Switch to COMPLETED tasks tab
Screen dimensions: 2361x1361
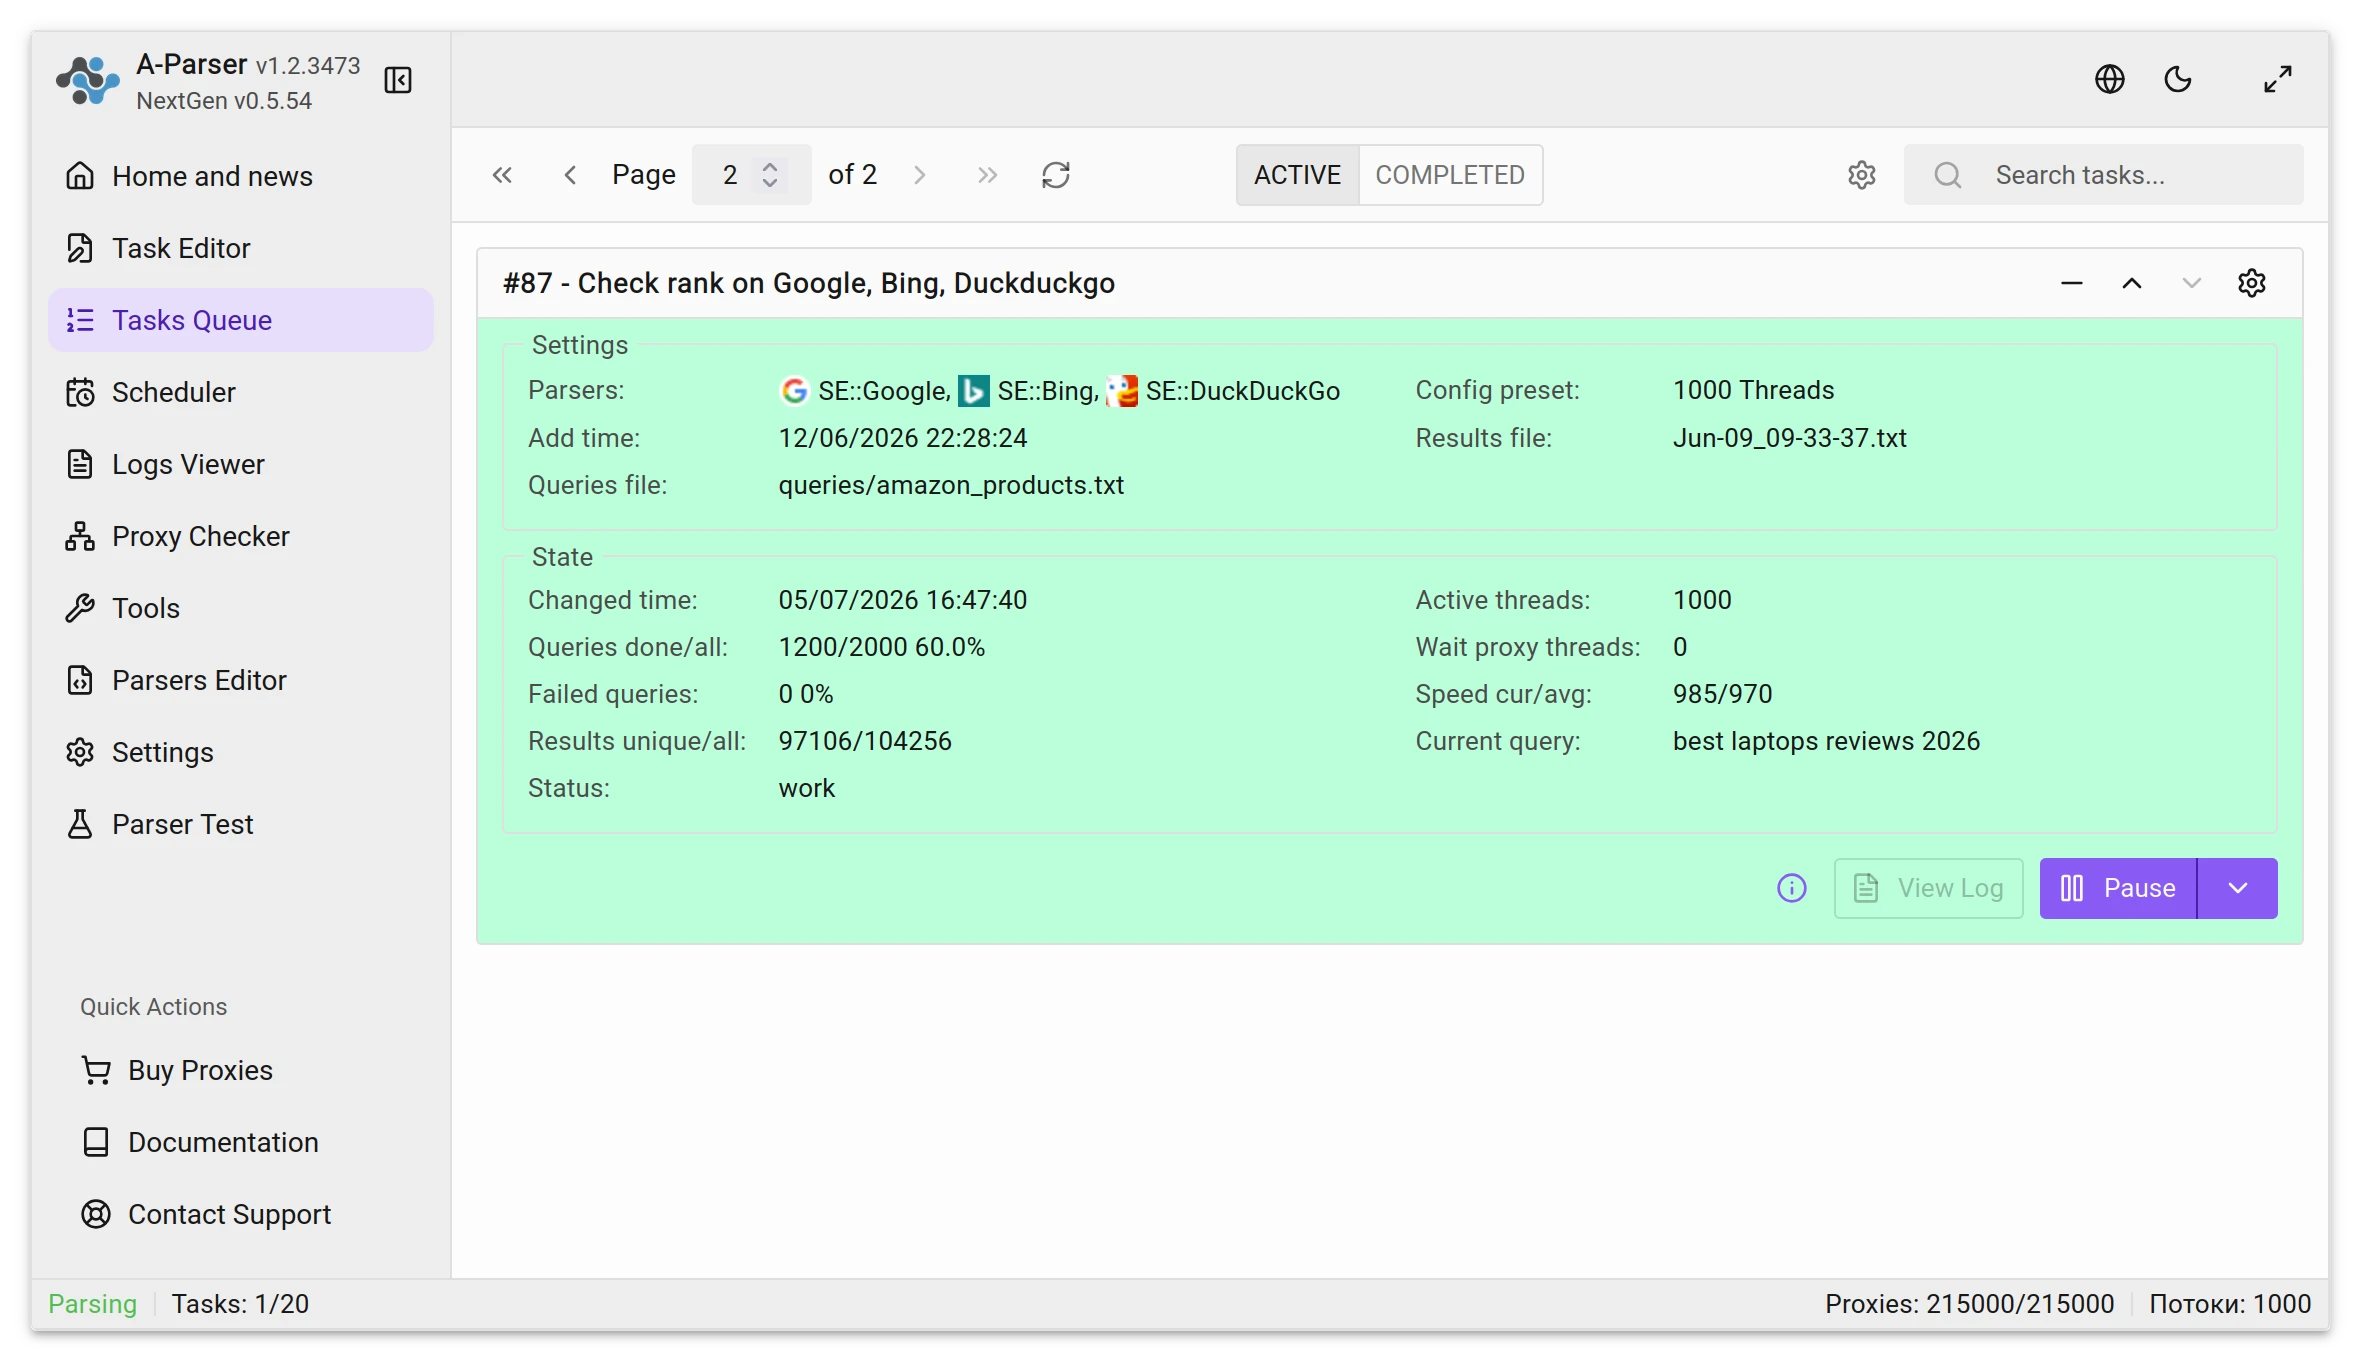tap(1450, 175)
